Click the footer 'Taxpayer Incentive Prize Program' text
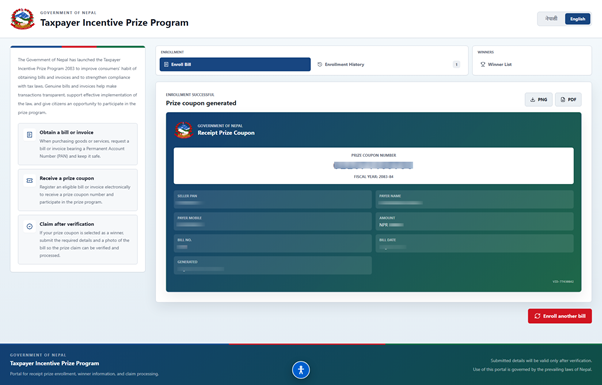This screenshot has width=602, height=385. (55, 363)
